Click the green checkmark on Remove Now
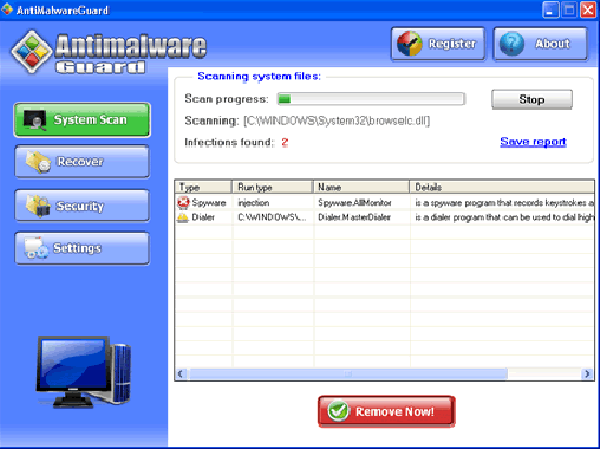This screenshot has width=600, height=449. click(338, 411)
